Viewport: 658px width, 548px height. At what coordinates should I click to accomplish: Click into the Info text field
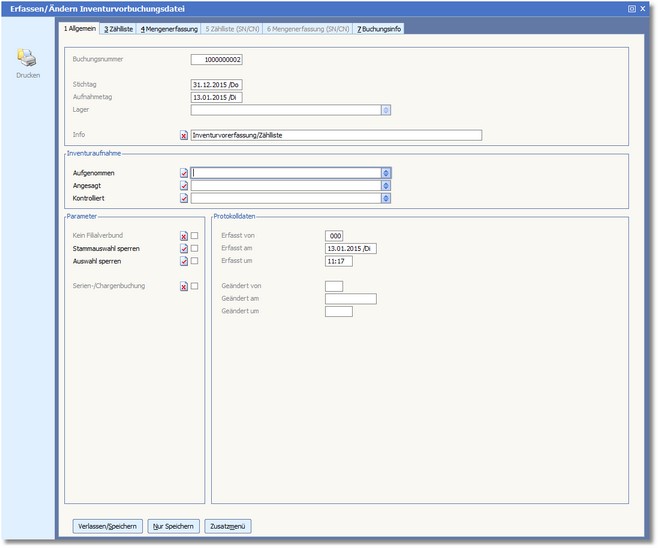[336, 135]
